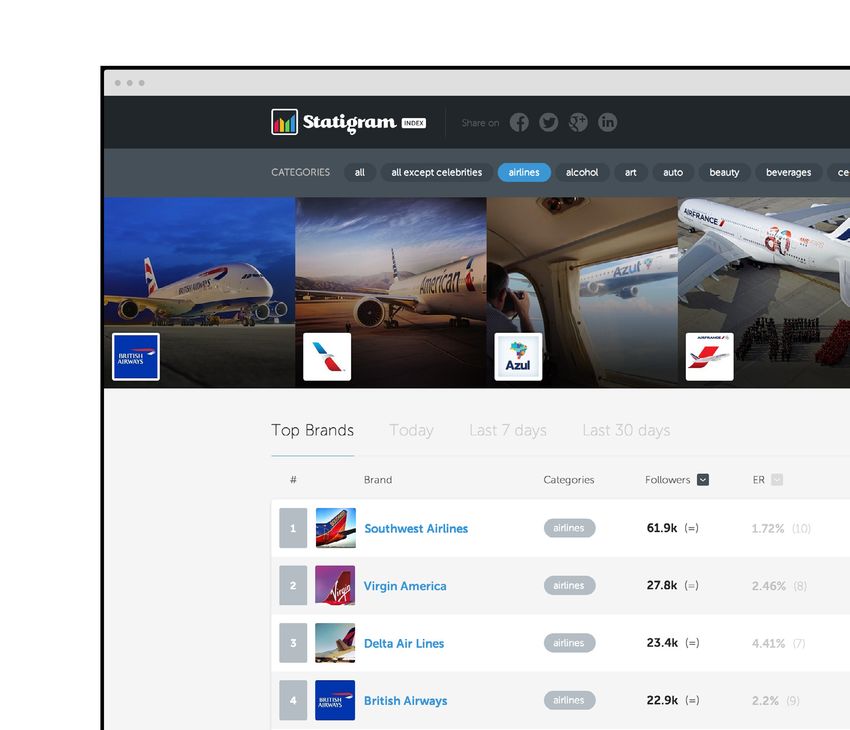Select the 'art' category filter
This screenshot has width=850, height=730.
pos(630,172)
